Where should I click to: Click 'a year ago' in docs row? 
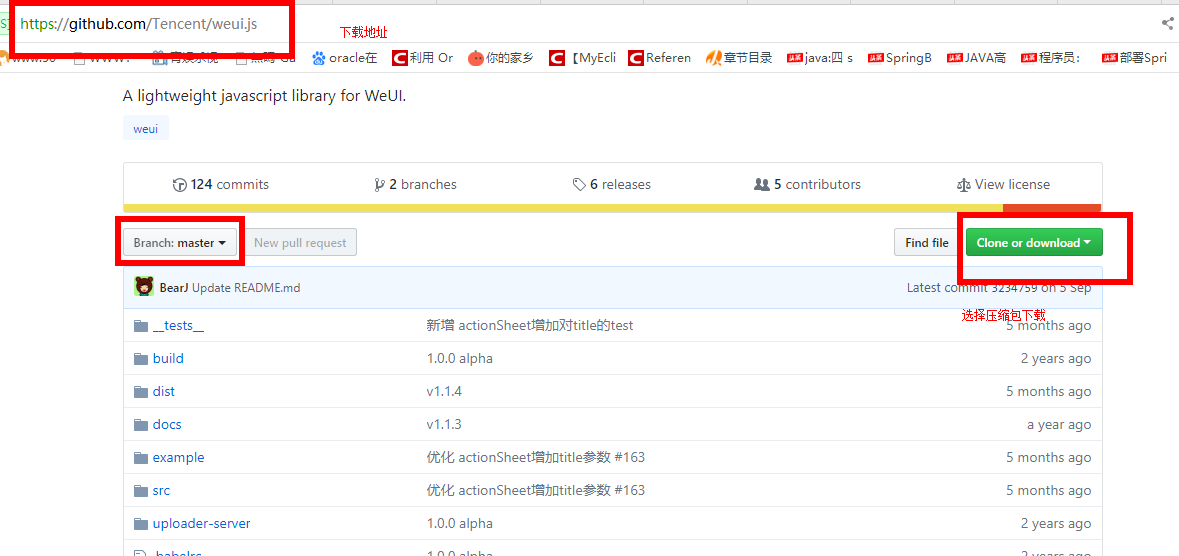click(x=1059, y=425)
